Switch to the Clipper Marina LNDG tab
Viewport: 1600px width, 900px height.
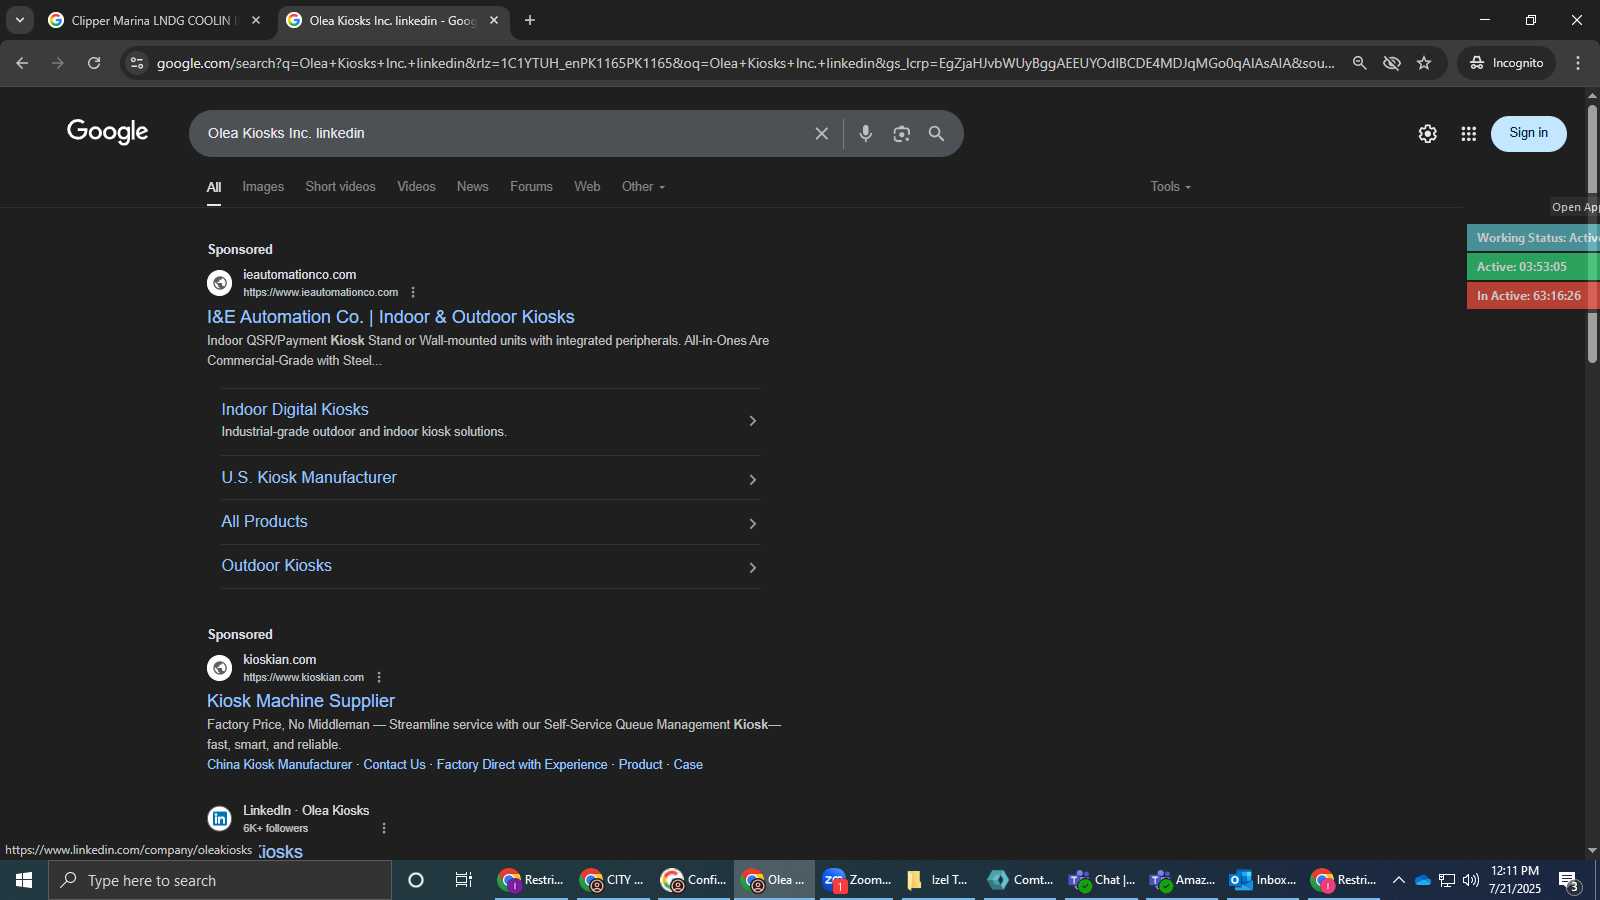(155, 20)
